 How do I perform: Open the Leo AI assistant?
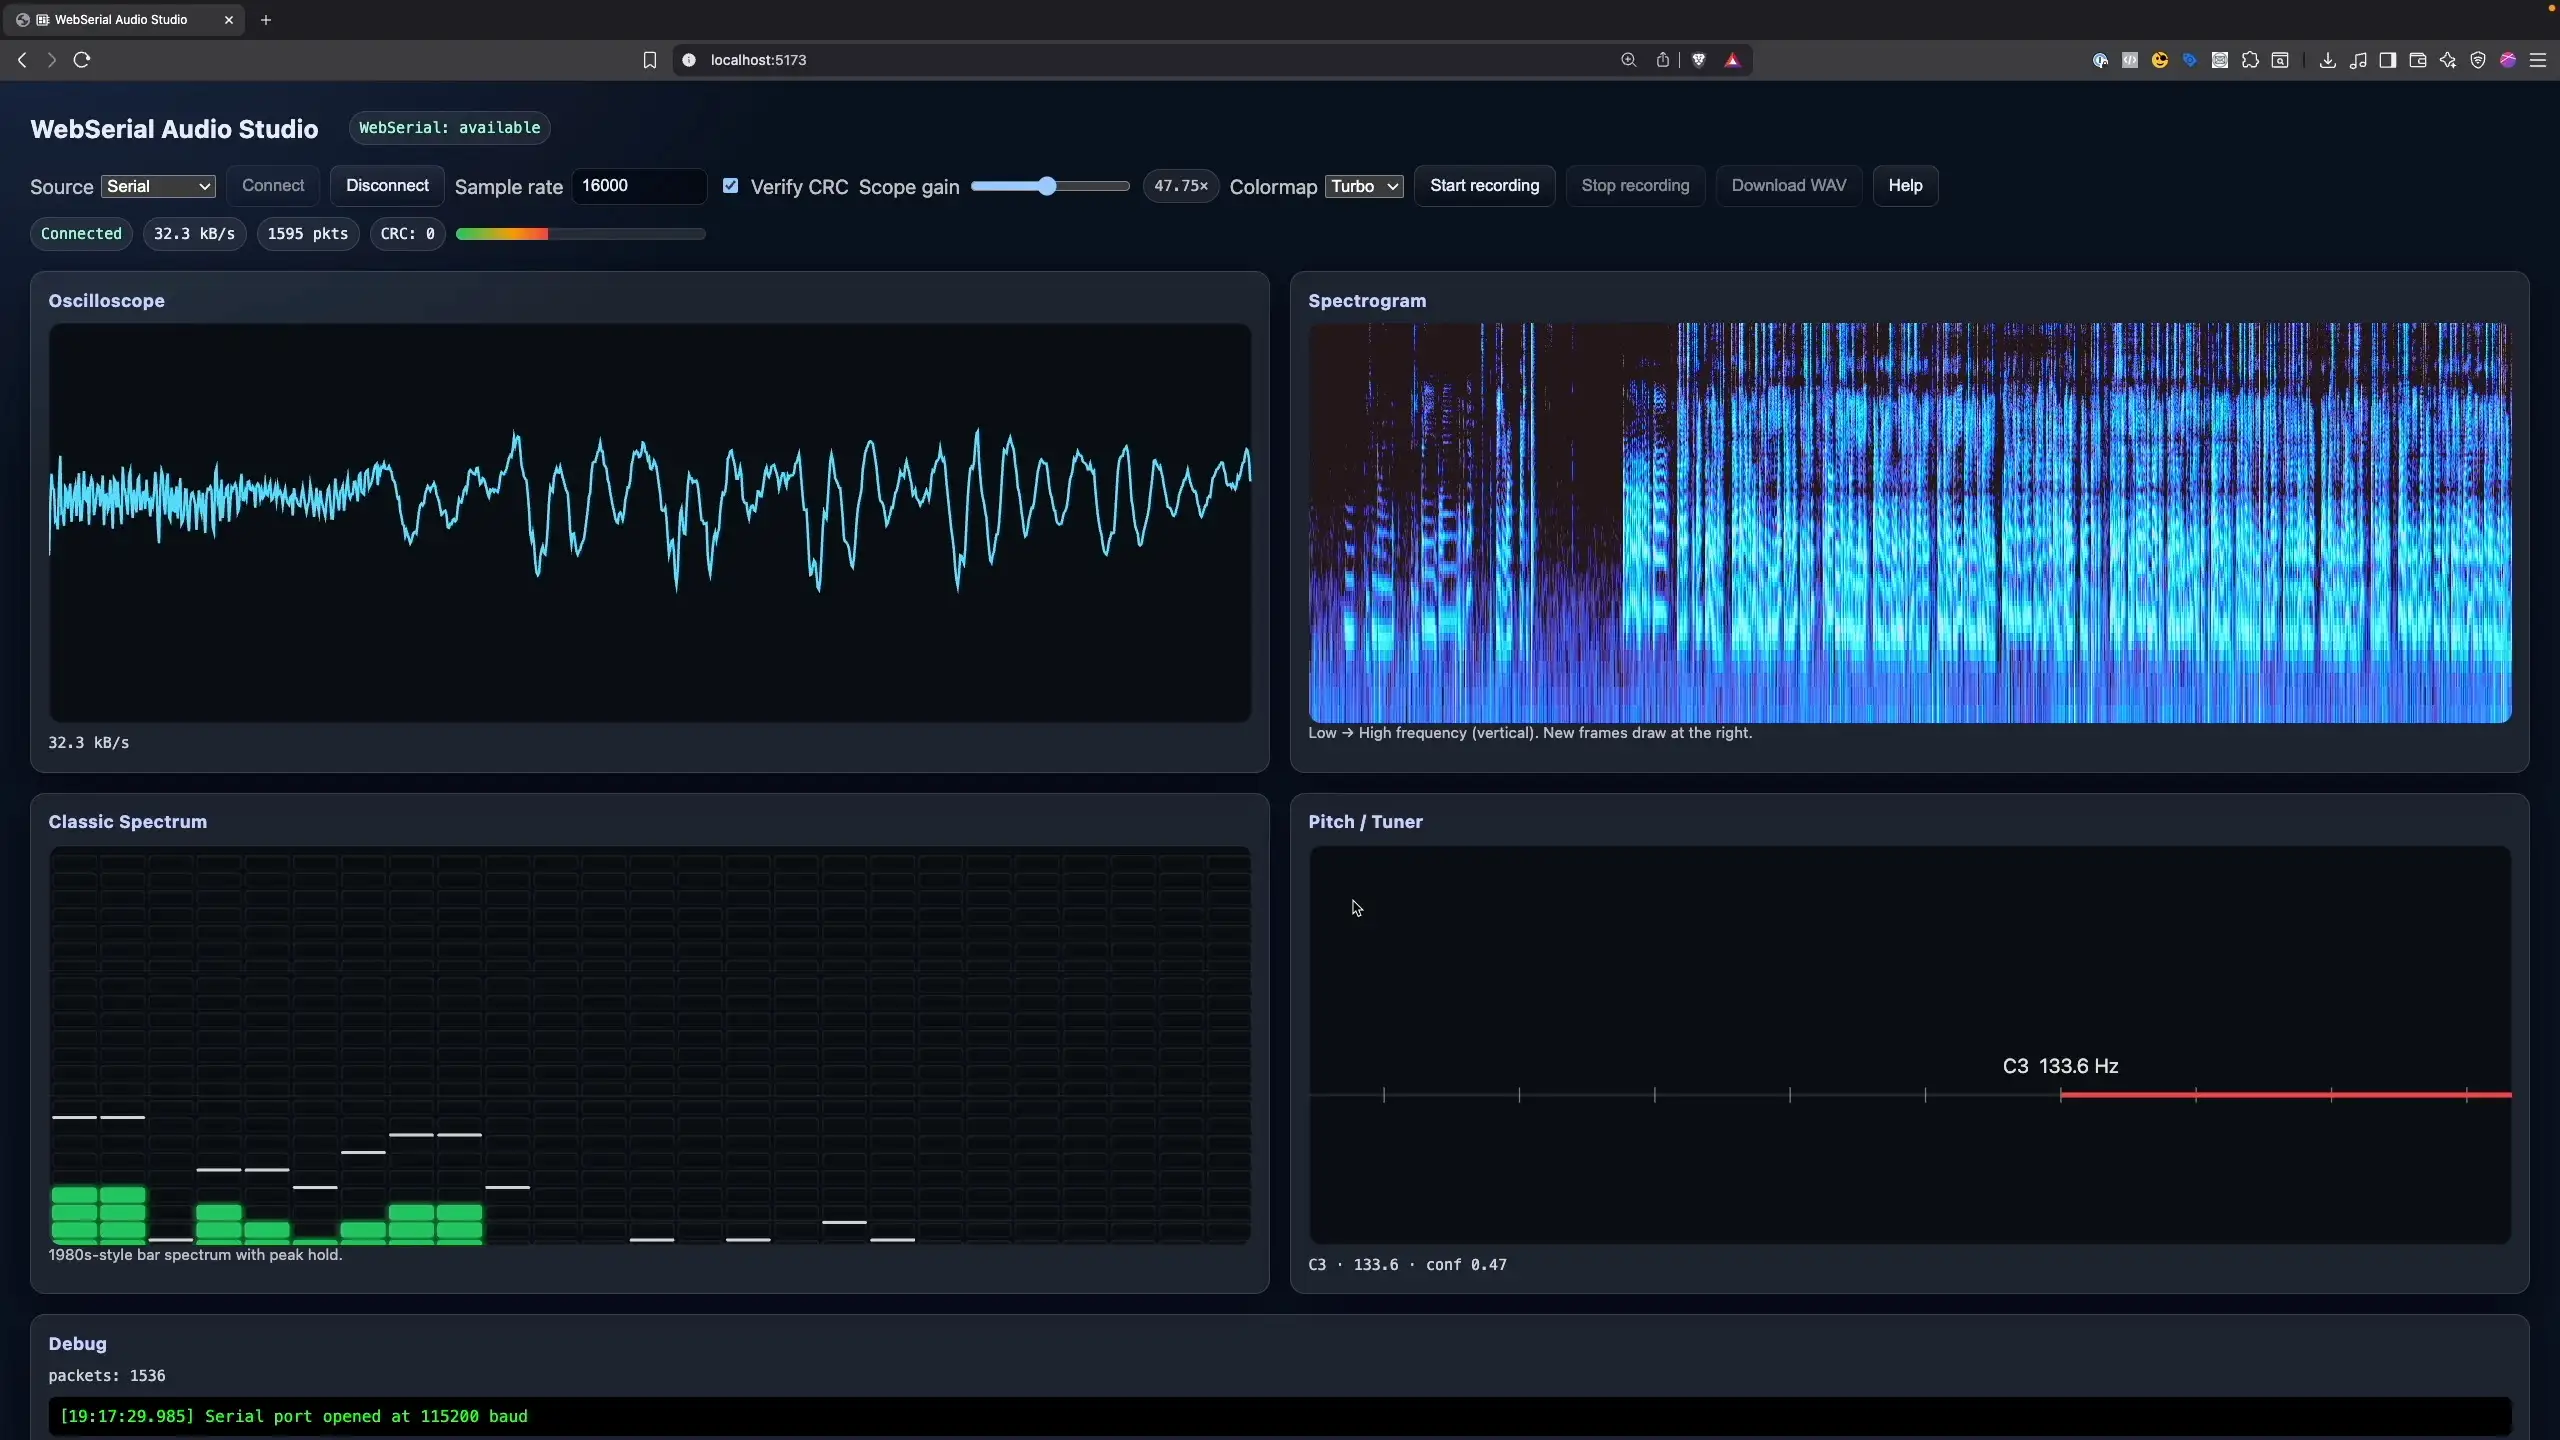[2448, 60]
